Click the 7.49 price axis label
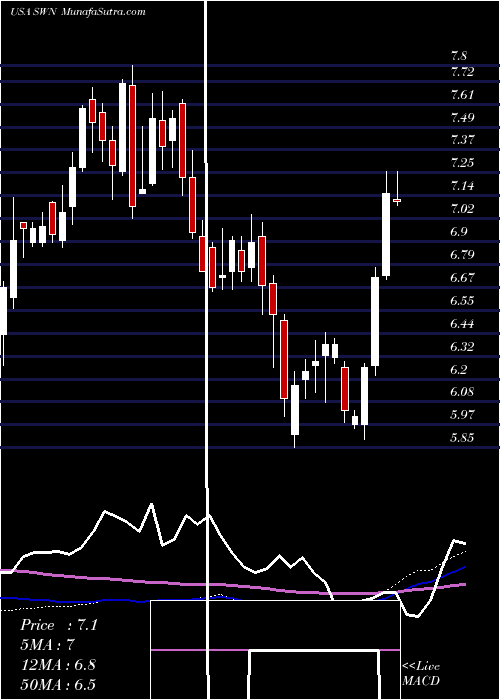Viewport: 500px width, 700px height. [462, 118]
